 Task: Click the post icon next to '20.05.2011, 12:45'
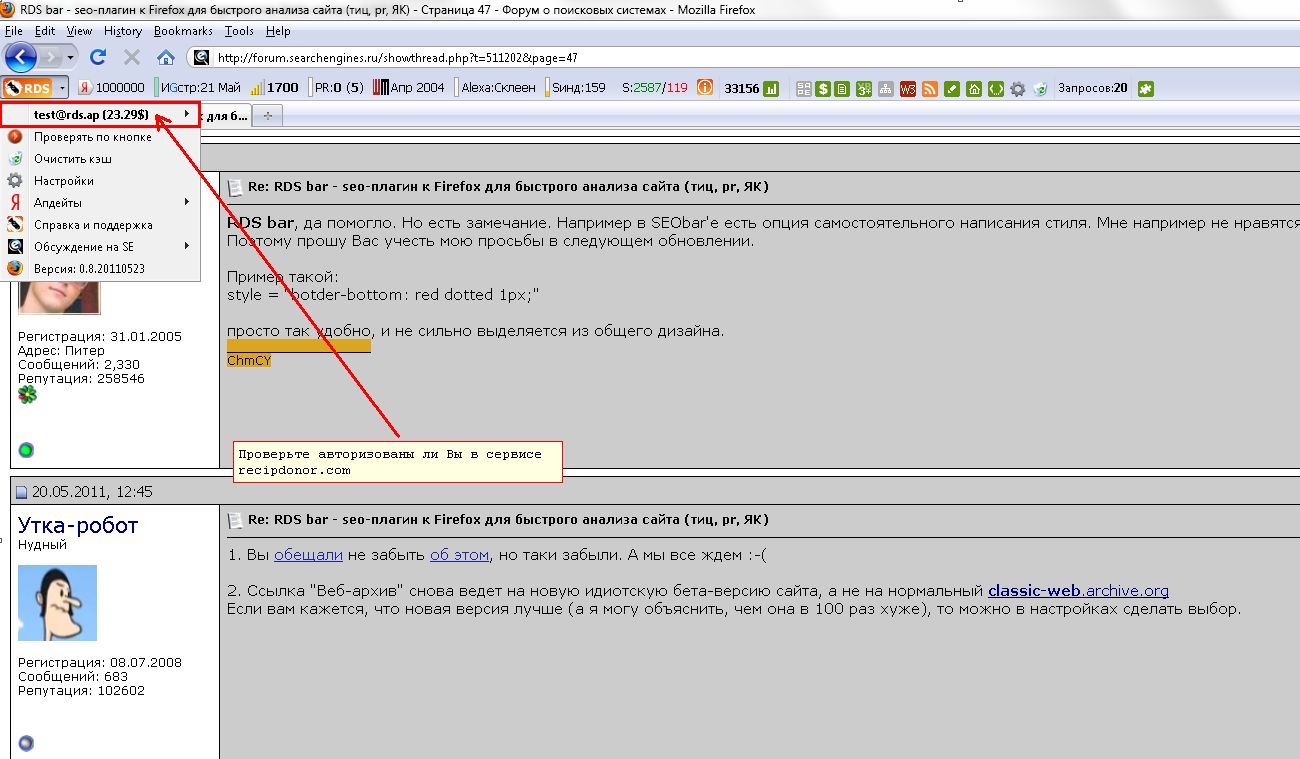click(x=22, y=492)
